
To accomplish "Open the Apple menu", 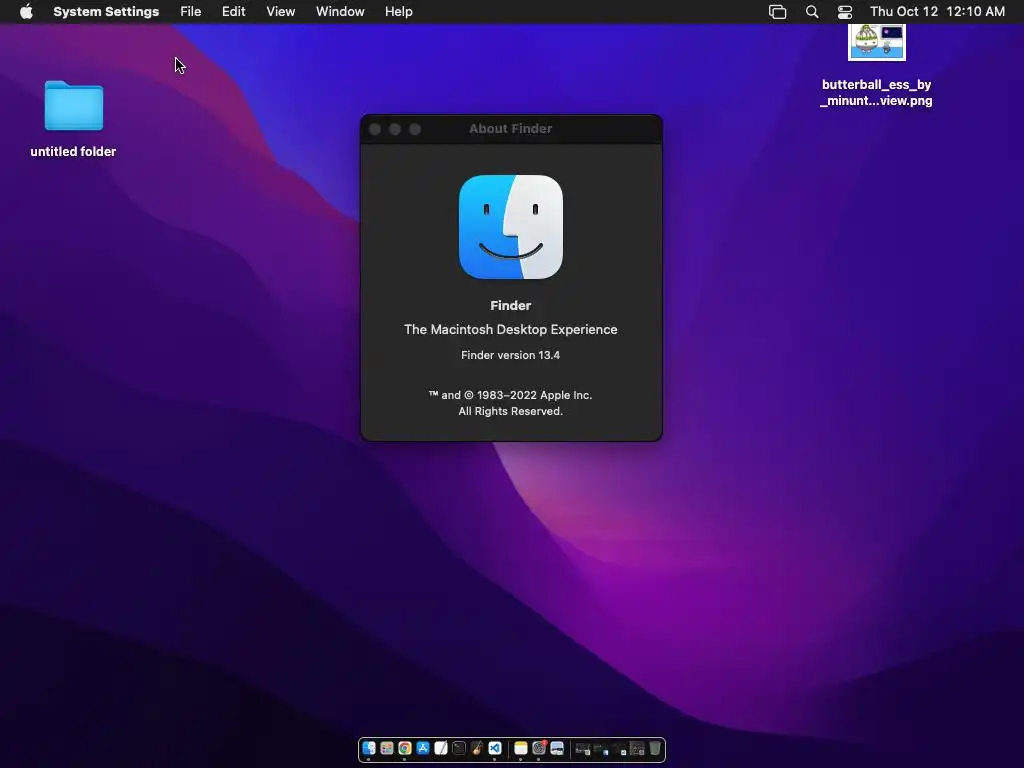I will point(26,11).
